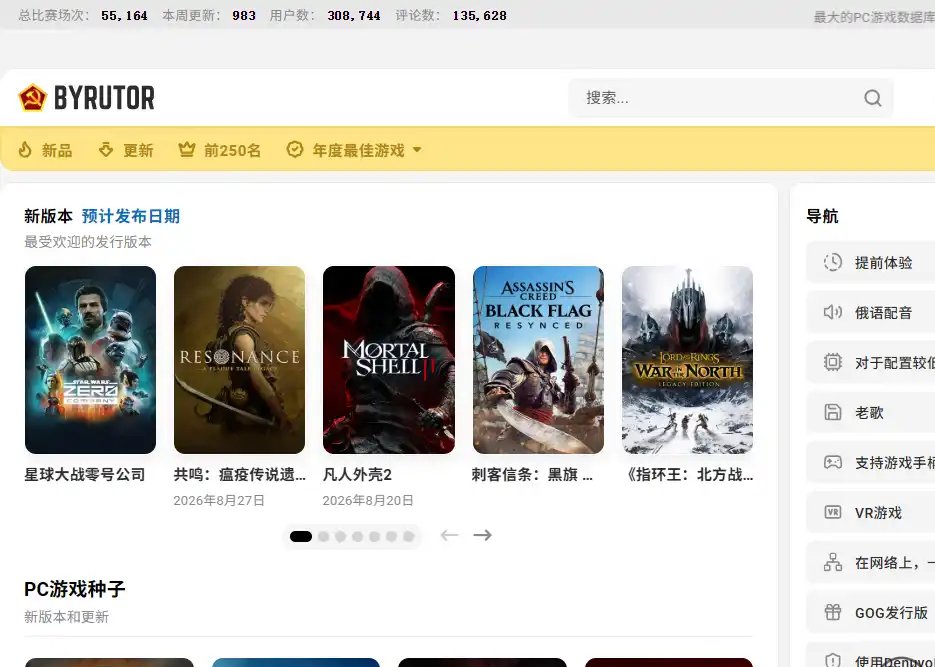This screenshot has width=935, height=667.
Task: Click the user count 308,744
Action: click(x=354, y=15)
